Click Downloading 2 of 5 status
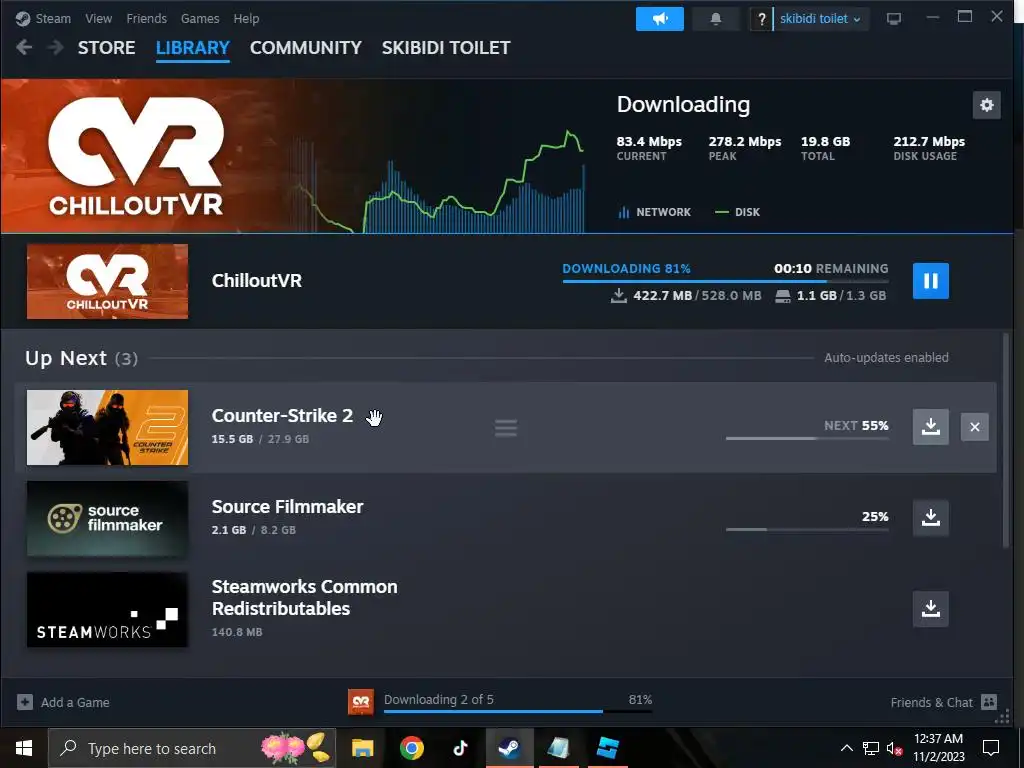The width and height of the screenshot is (1024, 768). click(439, 699)
